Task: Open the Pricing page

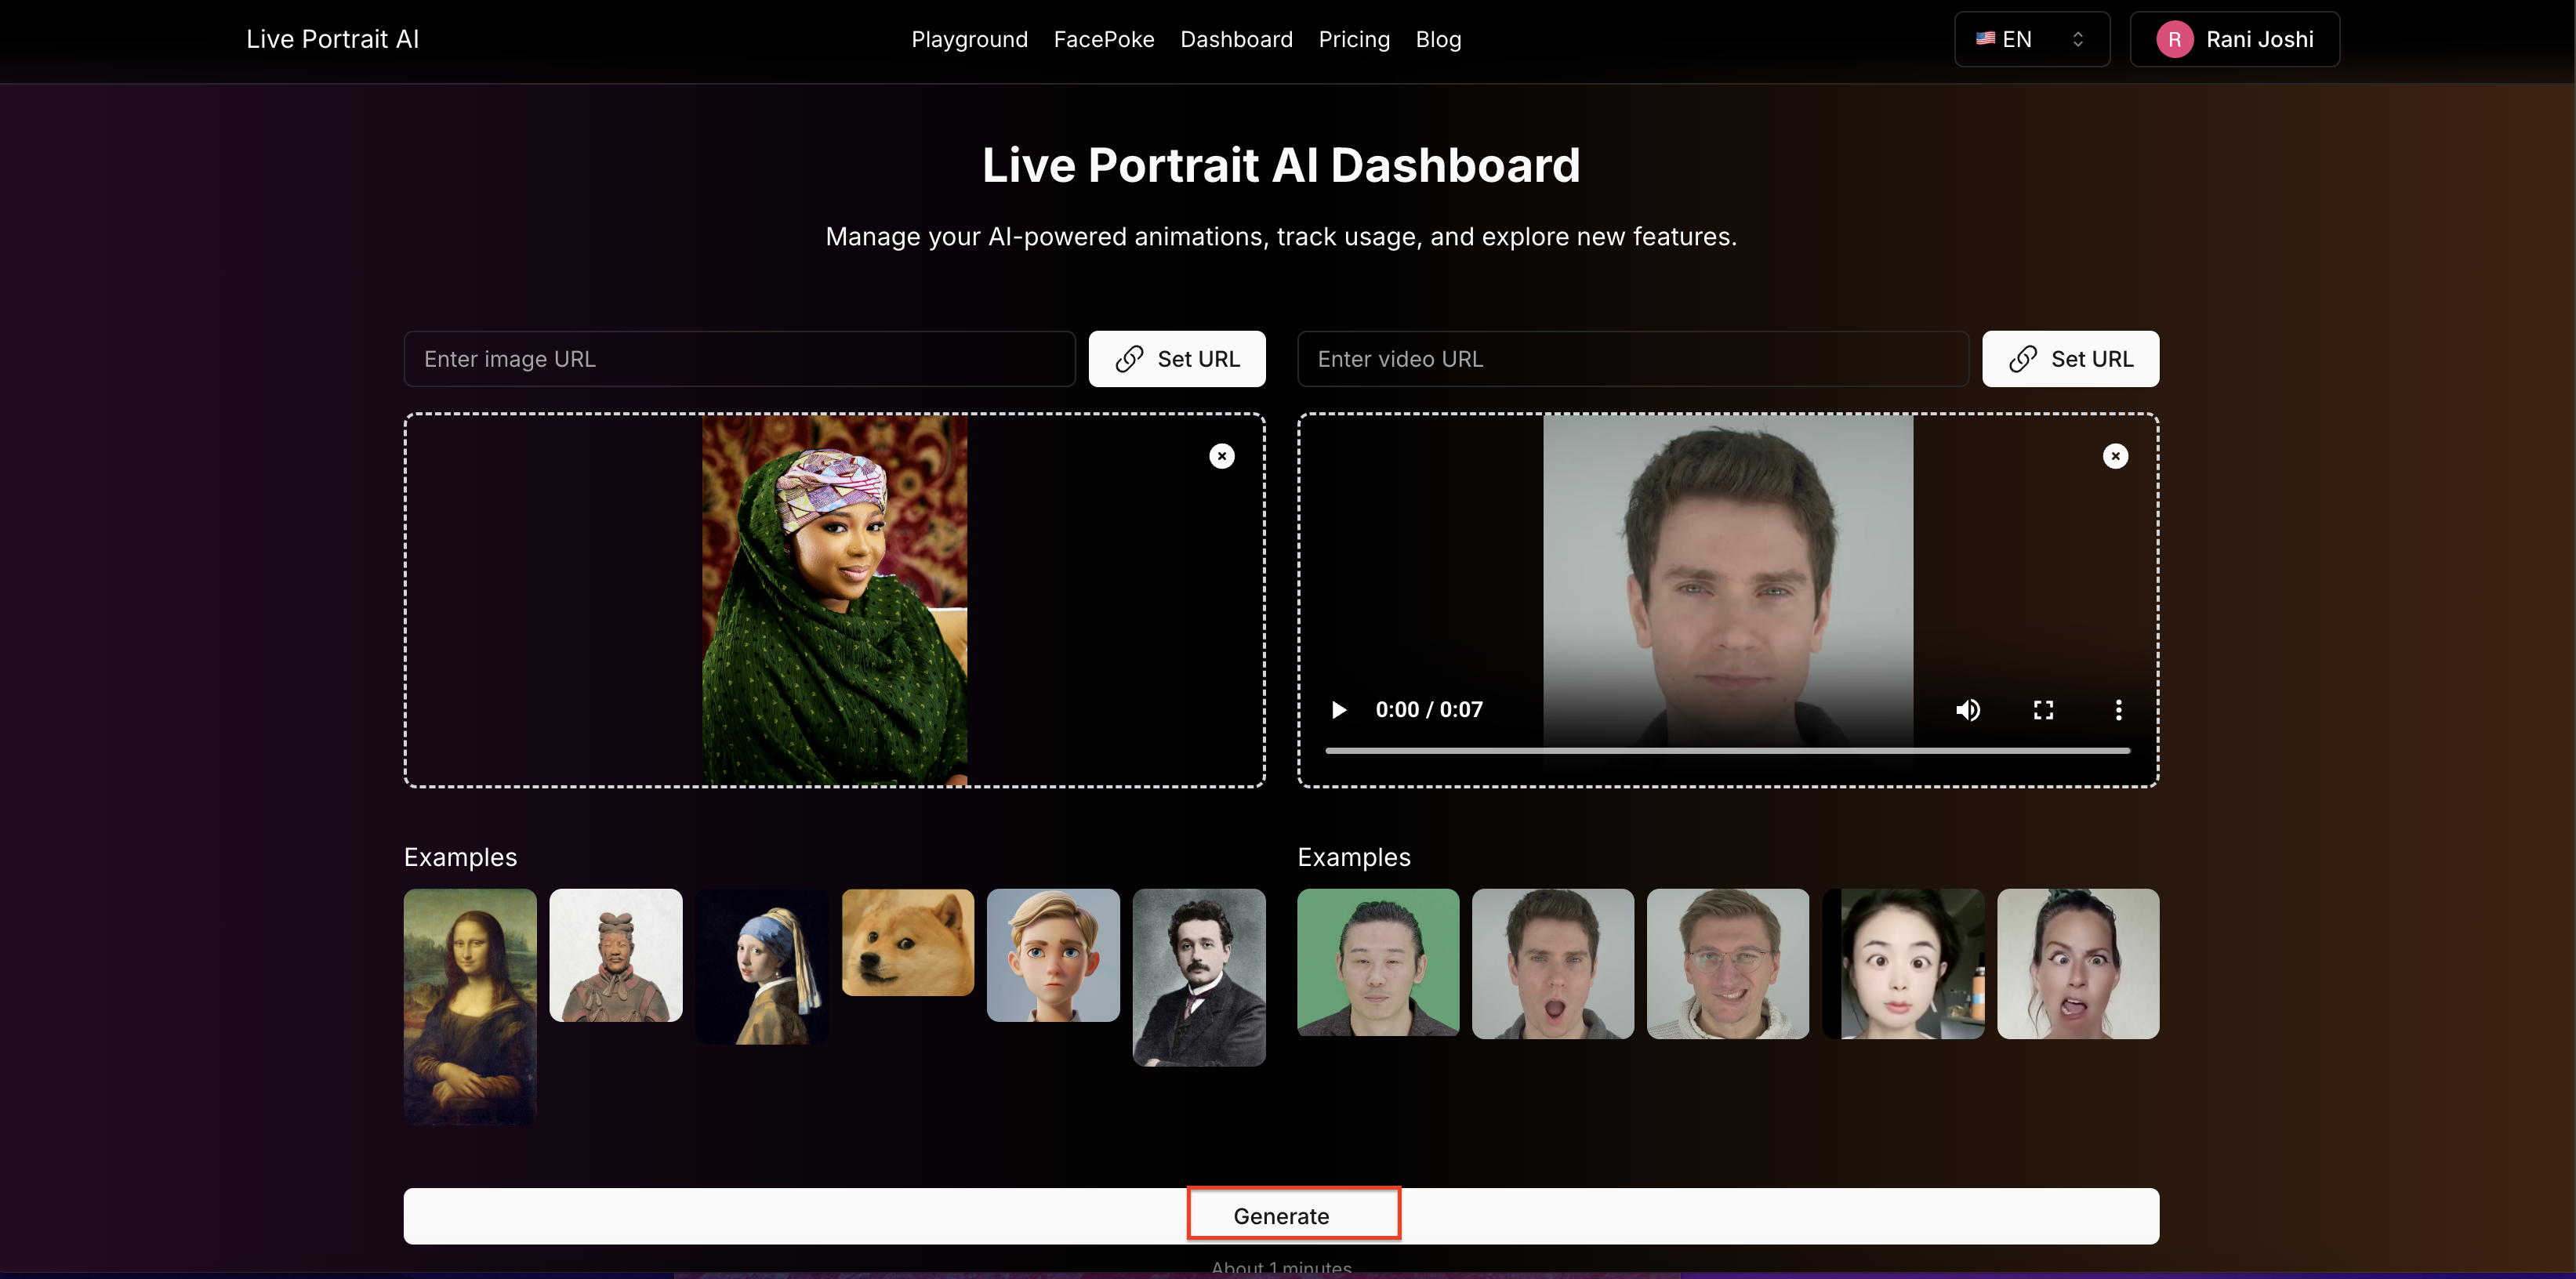Action: click(1353, 39)
